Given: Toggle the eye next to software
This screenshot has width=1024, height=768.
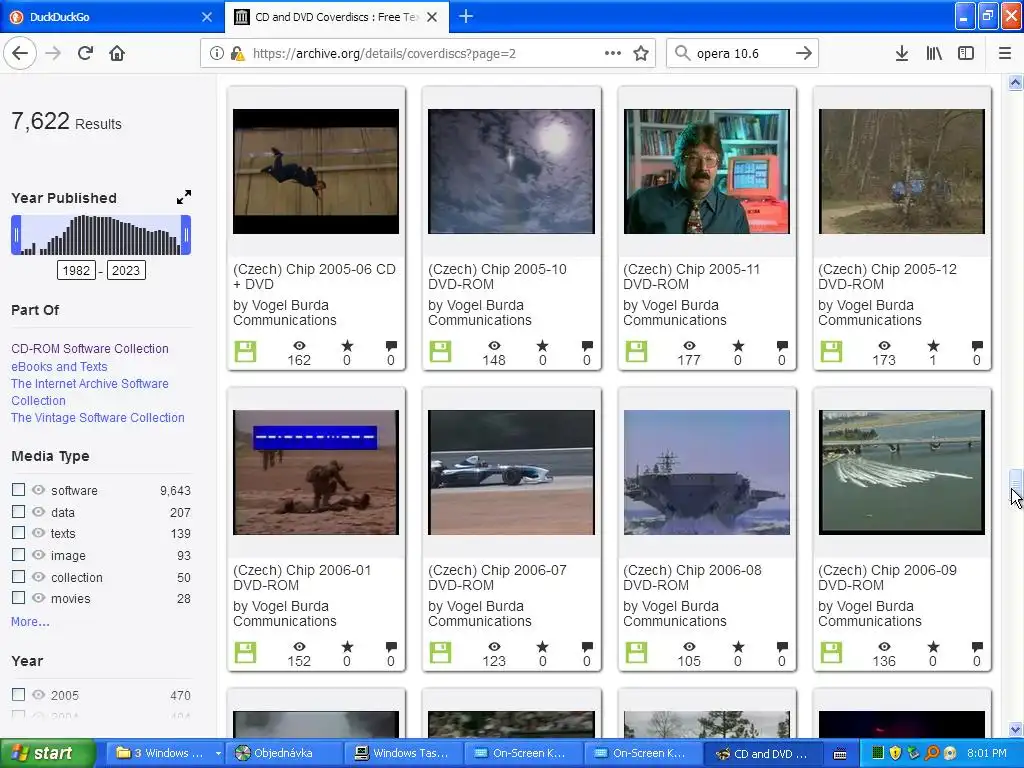Looking at the screenshot, I should pyautogui.click(x=39, y=490).
